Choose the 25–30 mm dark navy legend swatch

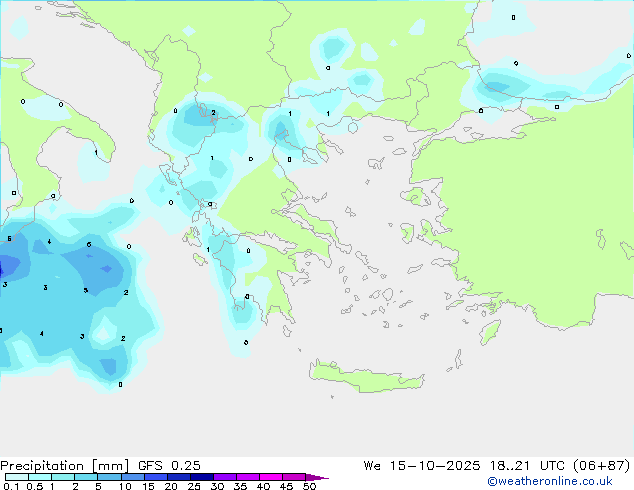202,477
